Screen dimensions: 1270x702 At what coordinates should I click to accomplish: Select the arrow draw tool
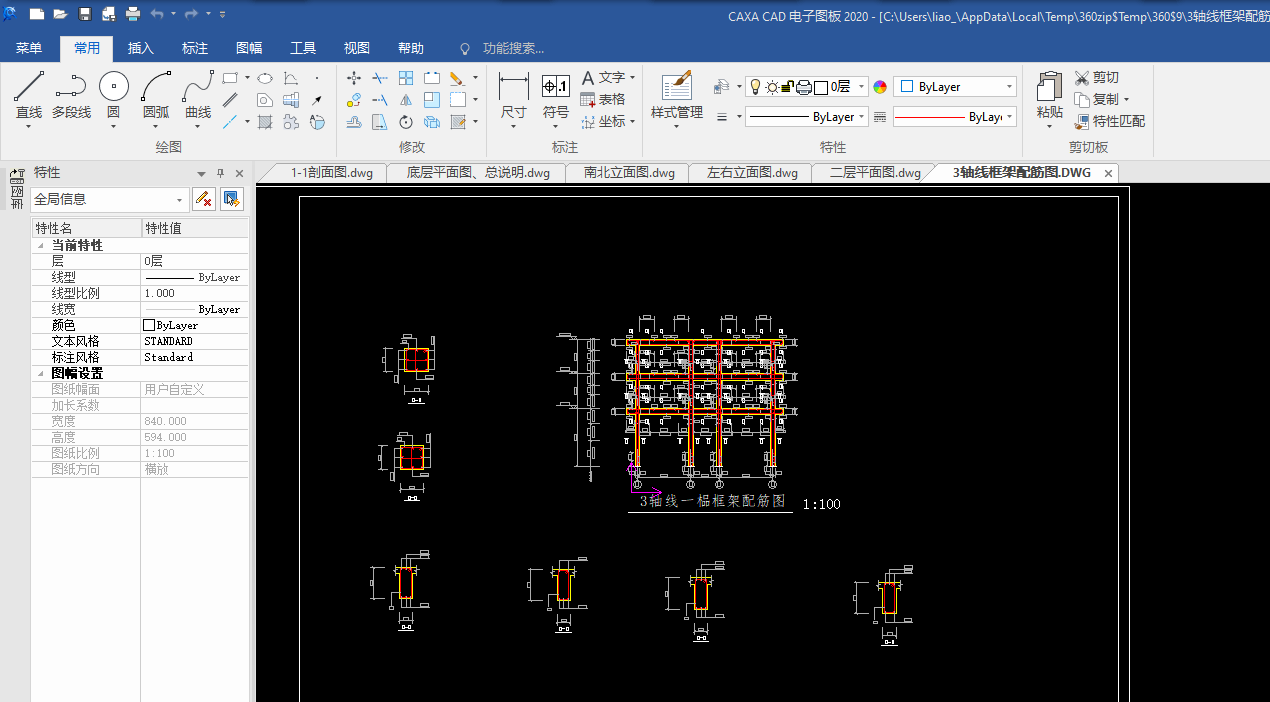click(x=317, y=99)
